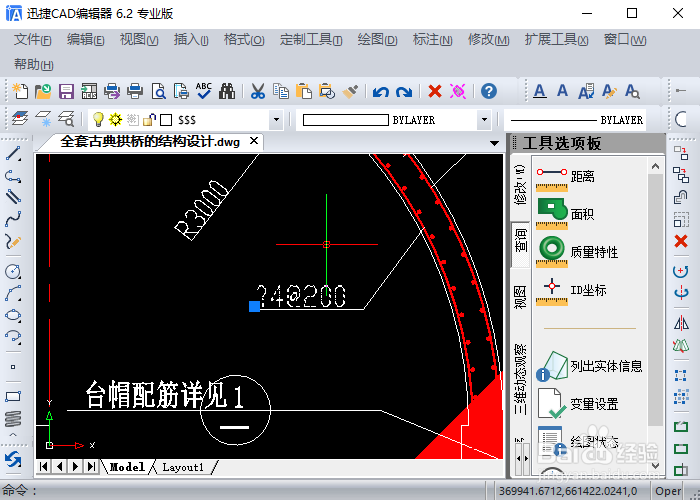Click the Print icon

[135, 92]
